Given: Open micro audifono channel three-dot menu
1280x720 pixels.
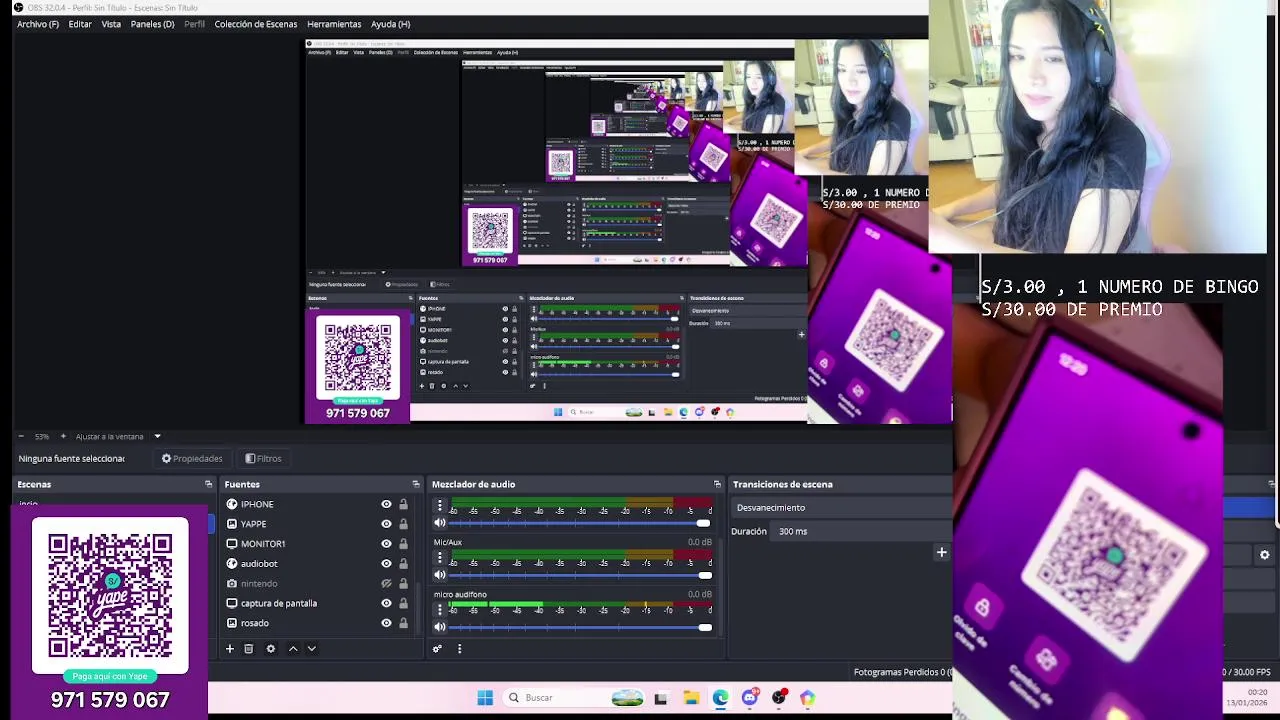Looking at the screenshot, I should tap(439, 610).
